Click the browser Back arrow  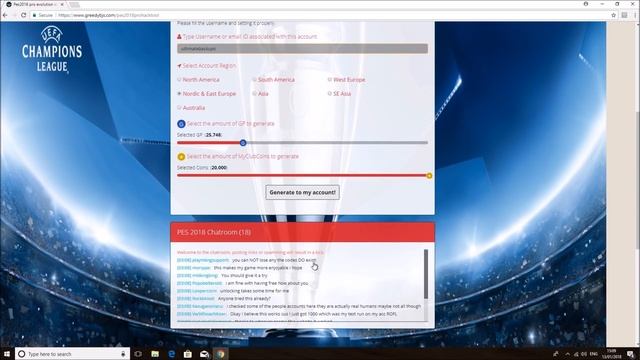5,15
